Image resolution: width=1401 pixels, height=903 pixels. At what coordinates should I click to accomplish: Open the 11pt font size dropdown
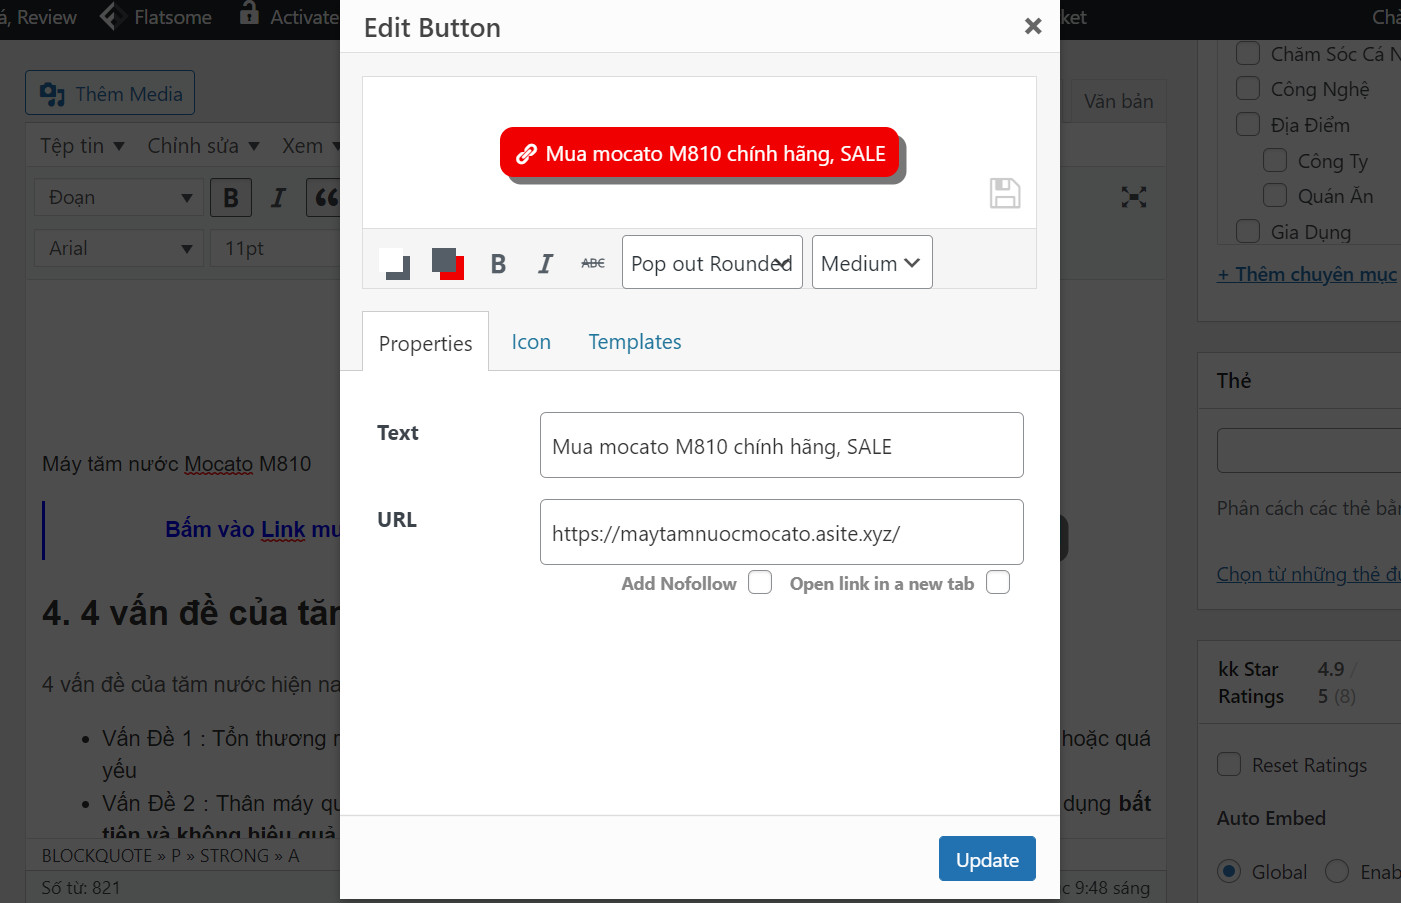[275, 248]
